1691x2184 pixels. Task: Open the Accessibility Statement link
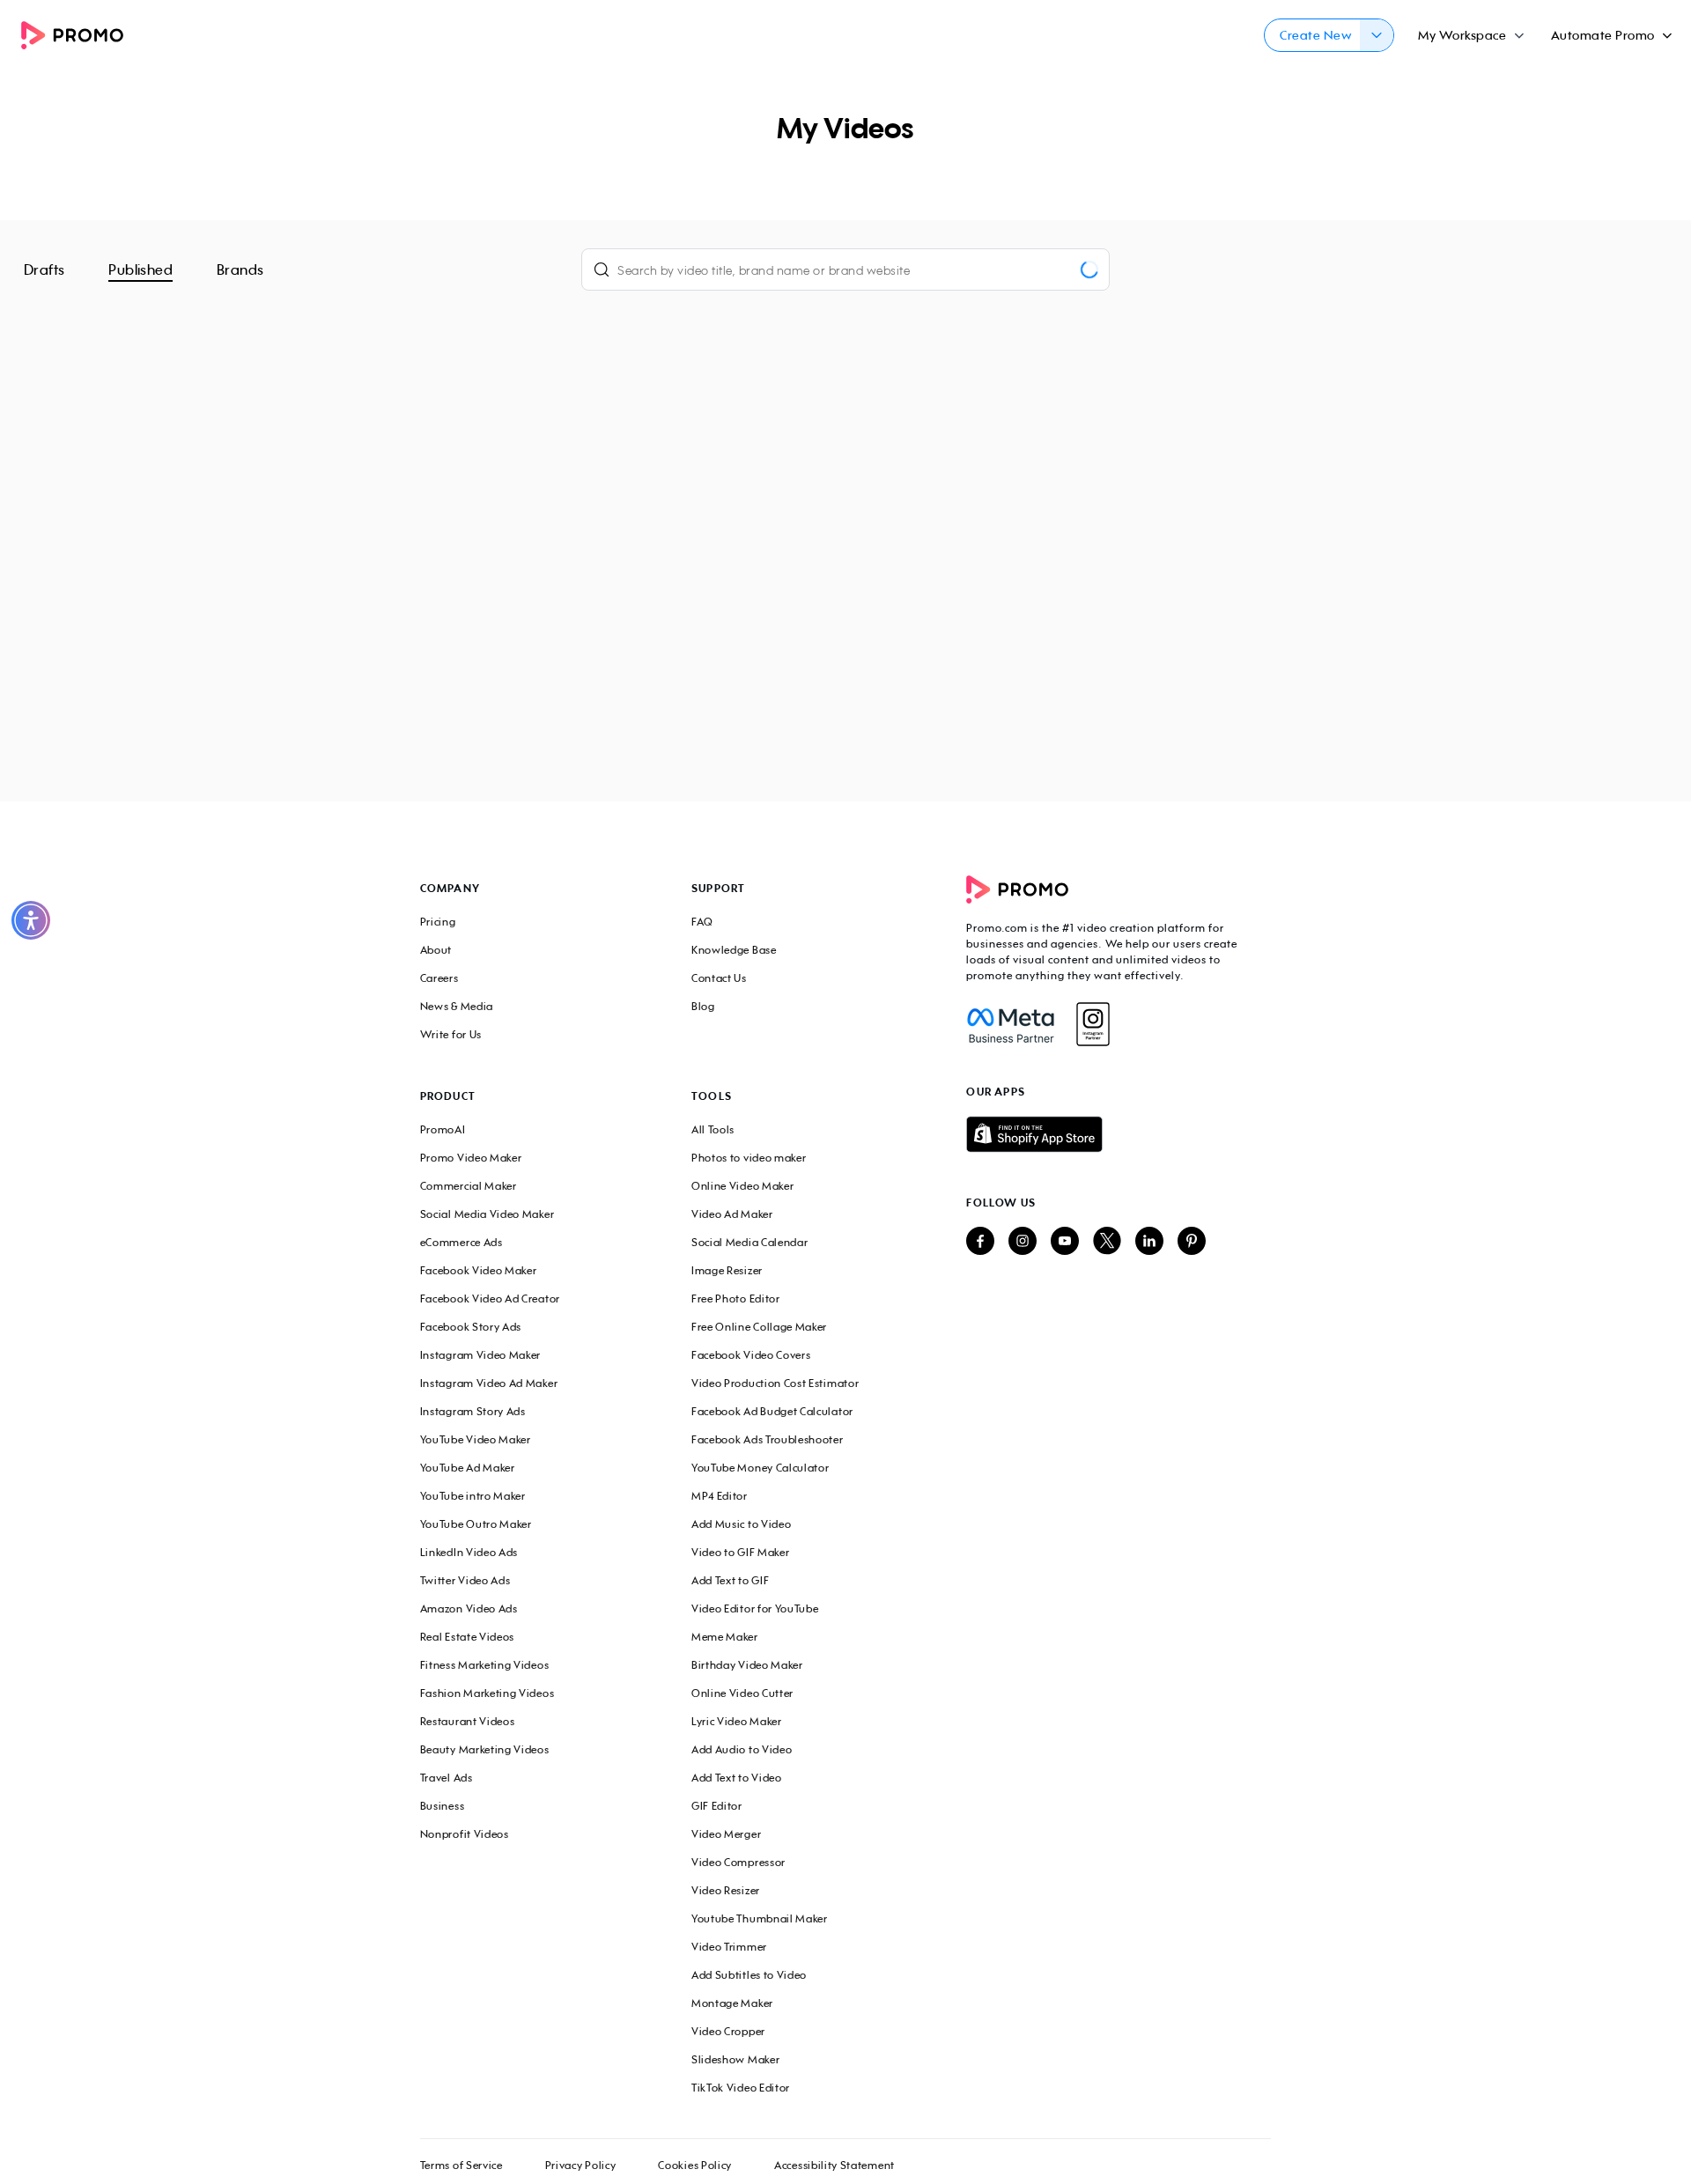[x=834, y=2165]
